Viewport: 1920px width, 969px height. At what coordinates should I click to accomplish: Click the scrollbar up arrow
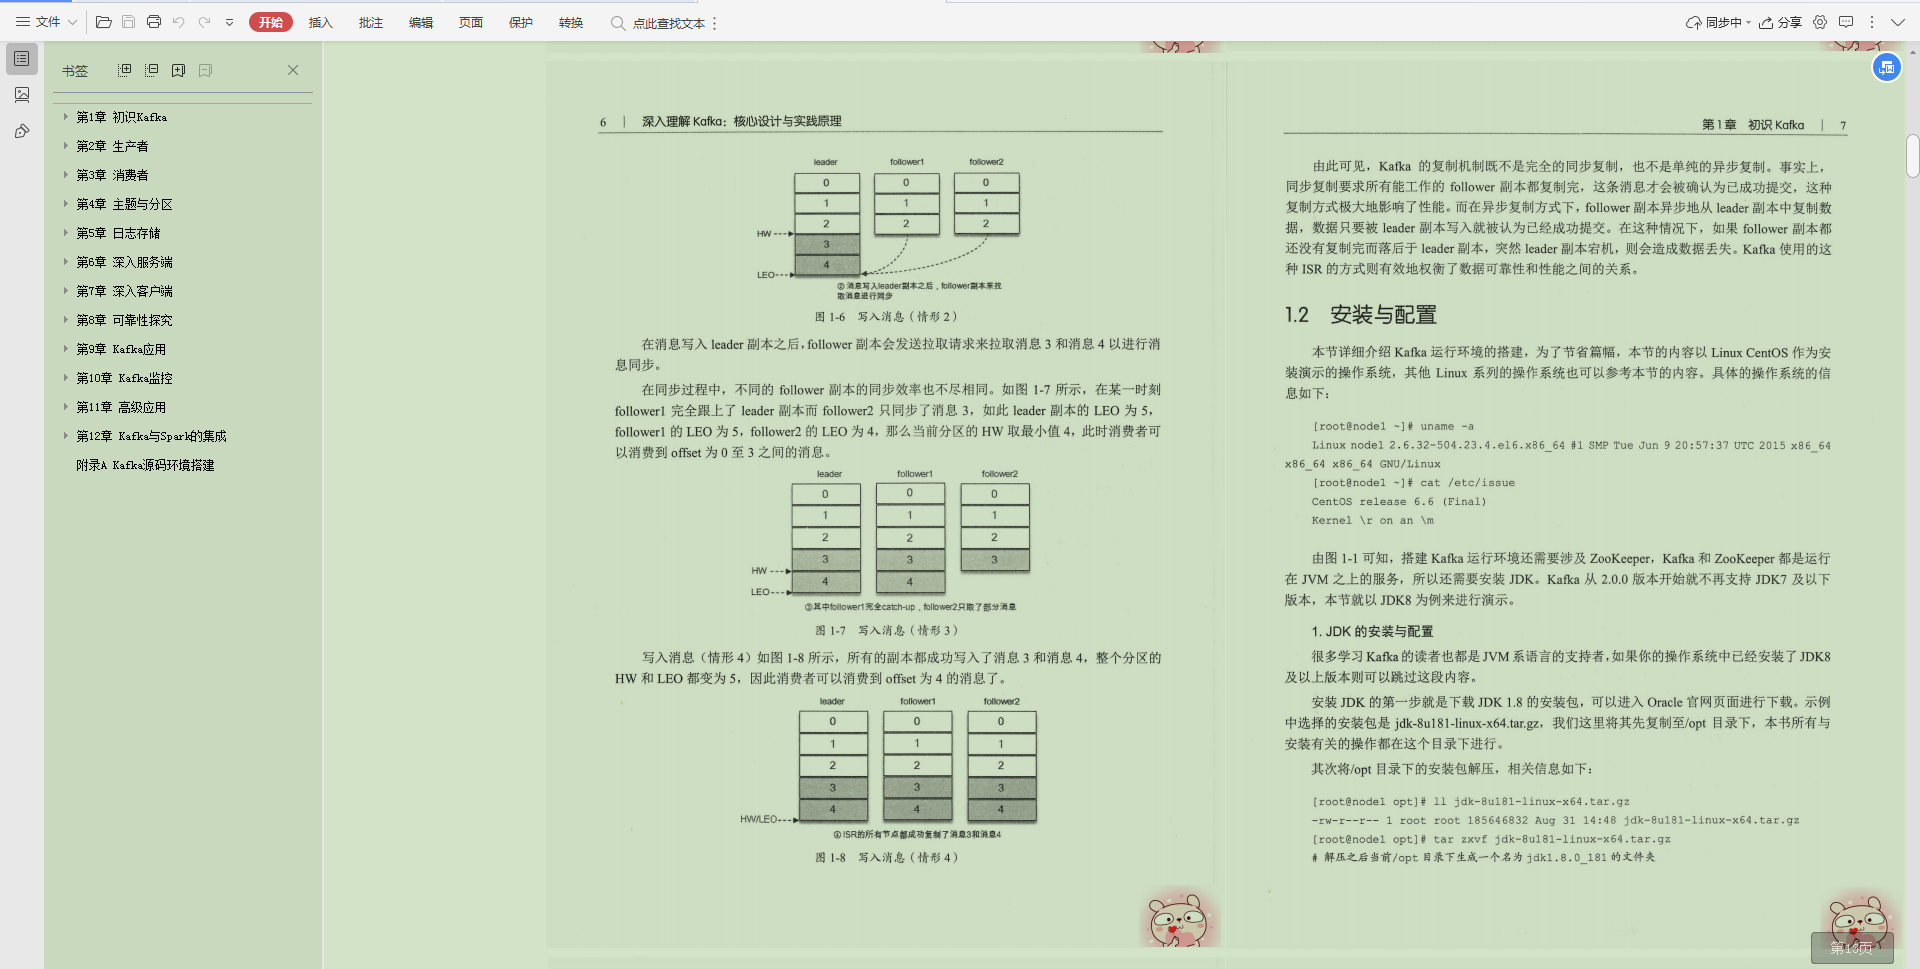[1912, 50]
